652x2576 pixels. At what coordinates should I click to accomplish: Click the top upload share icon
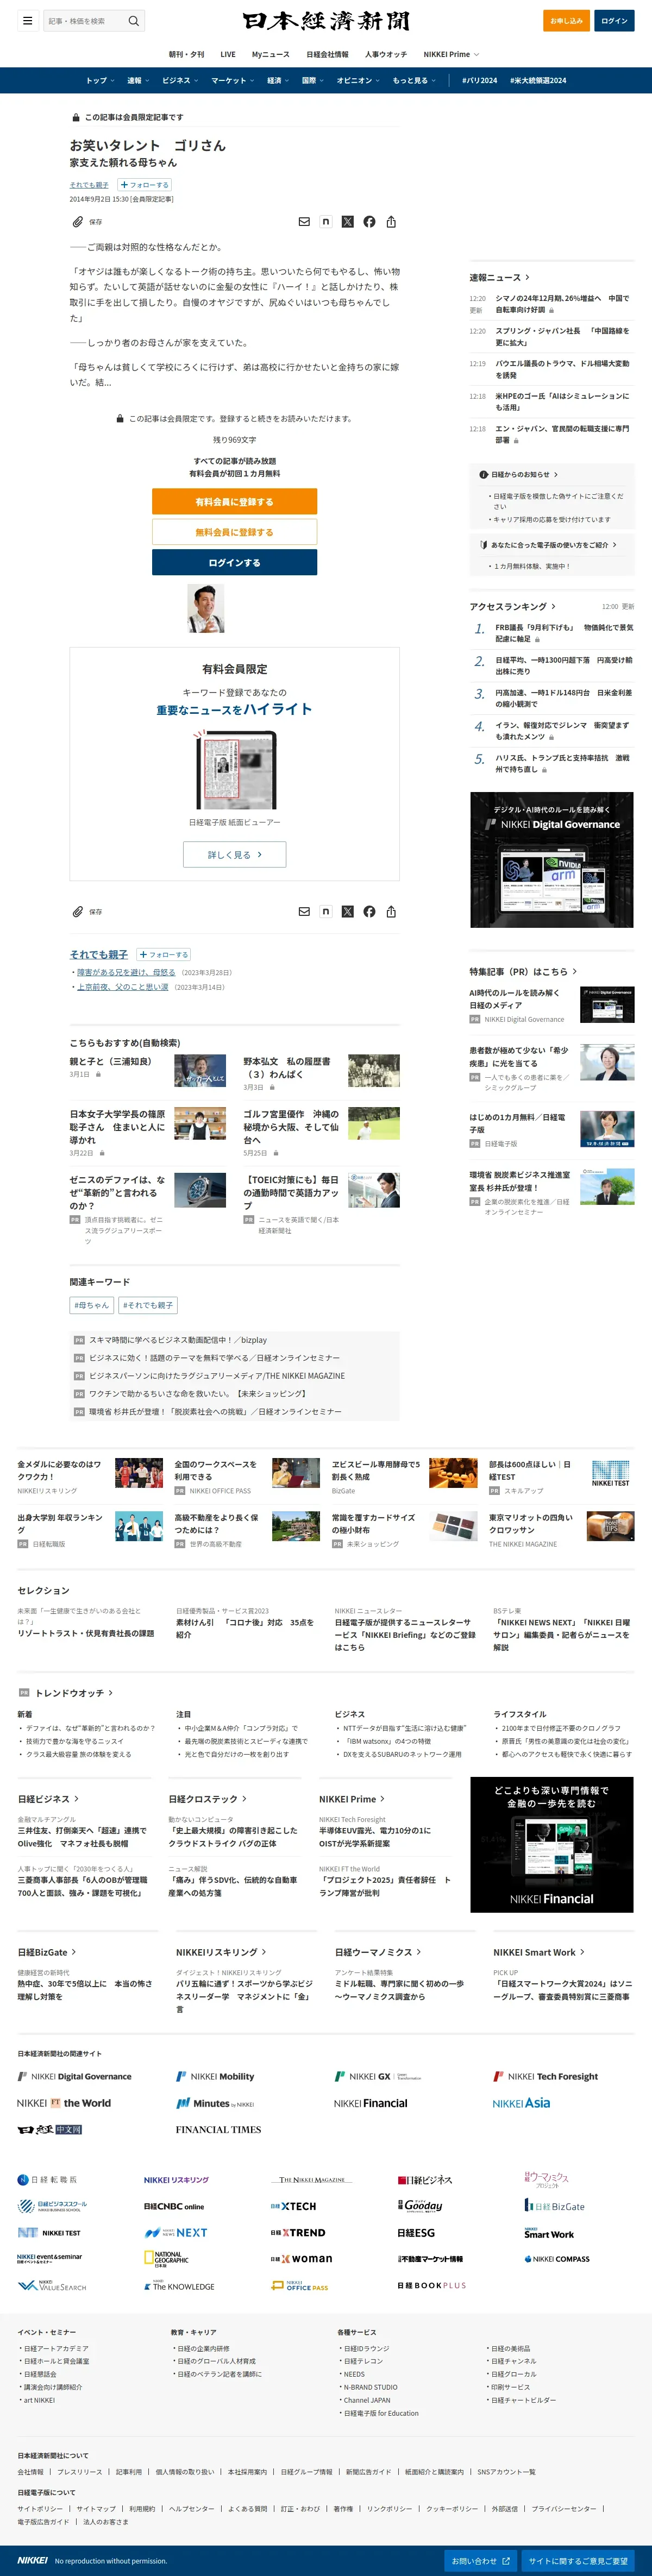391,222
